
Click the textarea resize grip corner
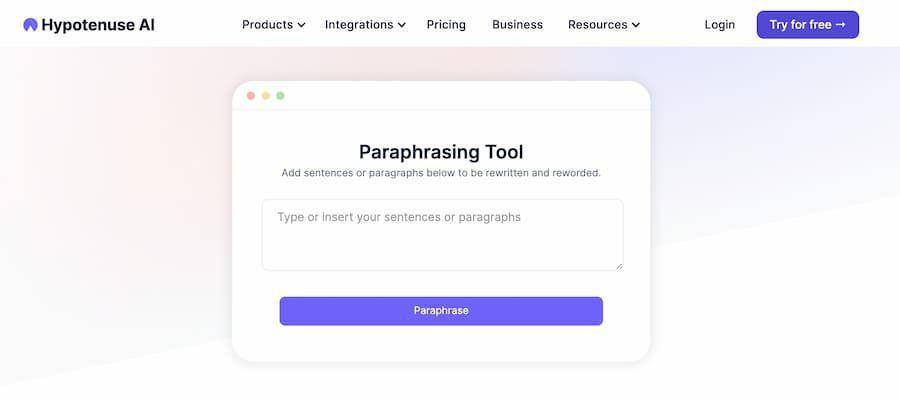coord(619,266)
